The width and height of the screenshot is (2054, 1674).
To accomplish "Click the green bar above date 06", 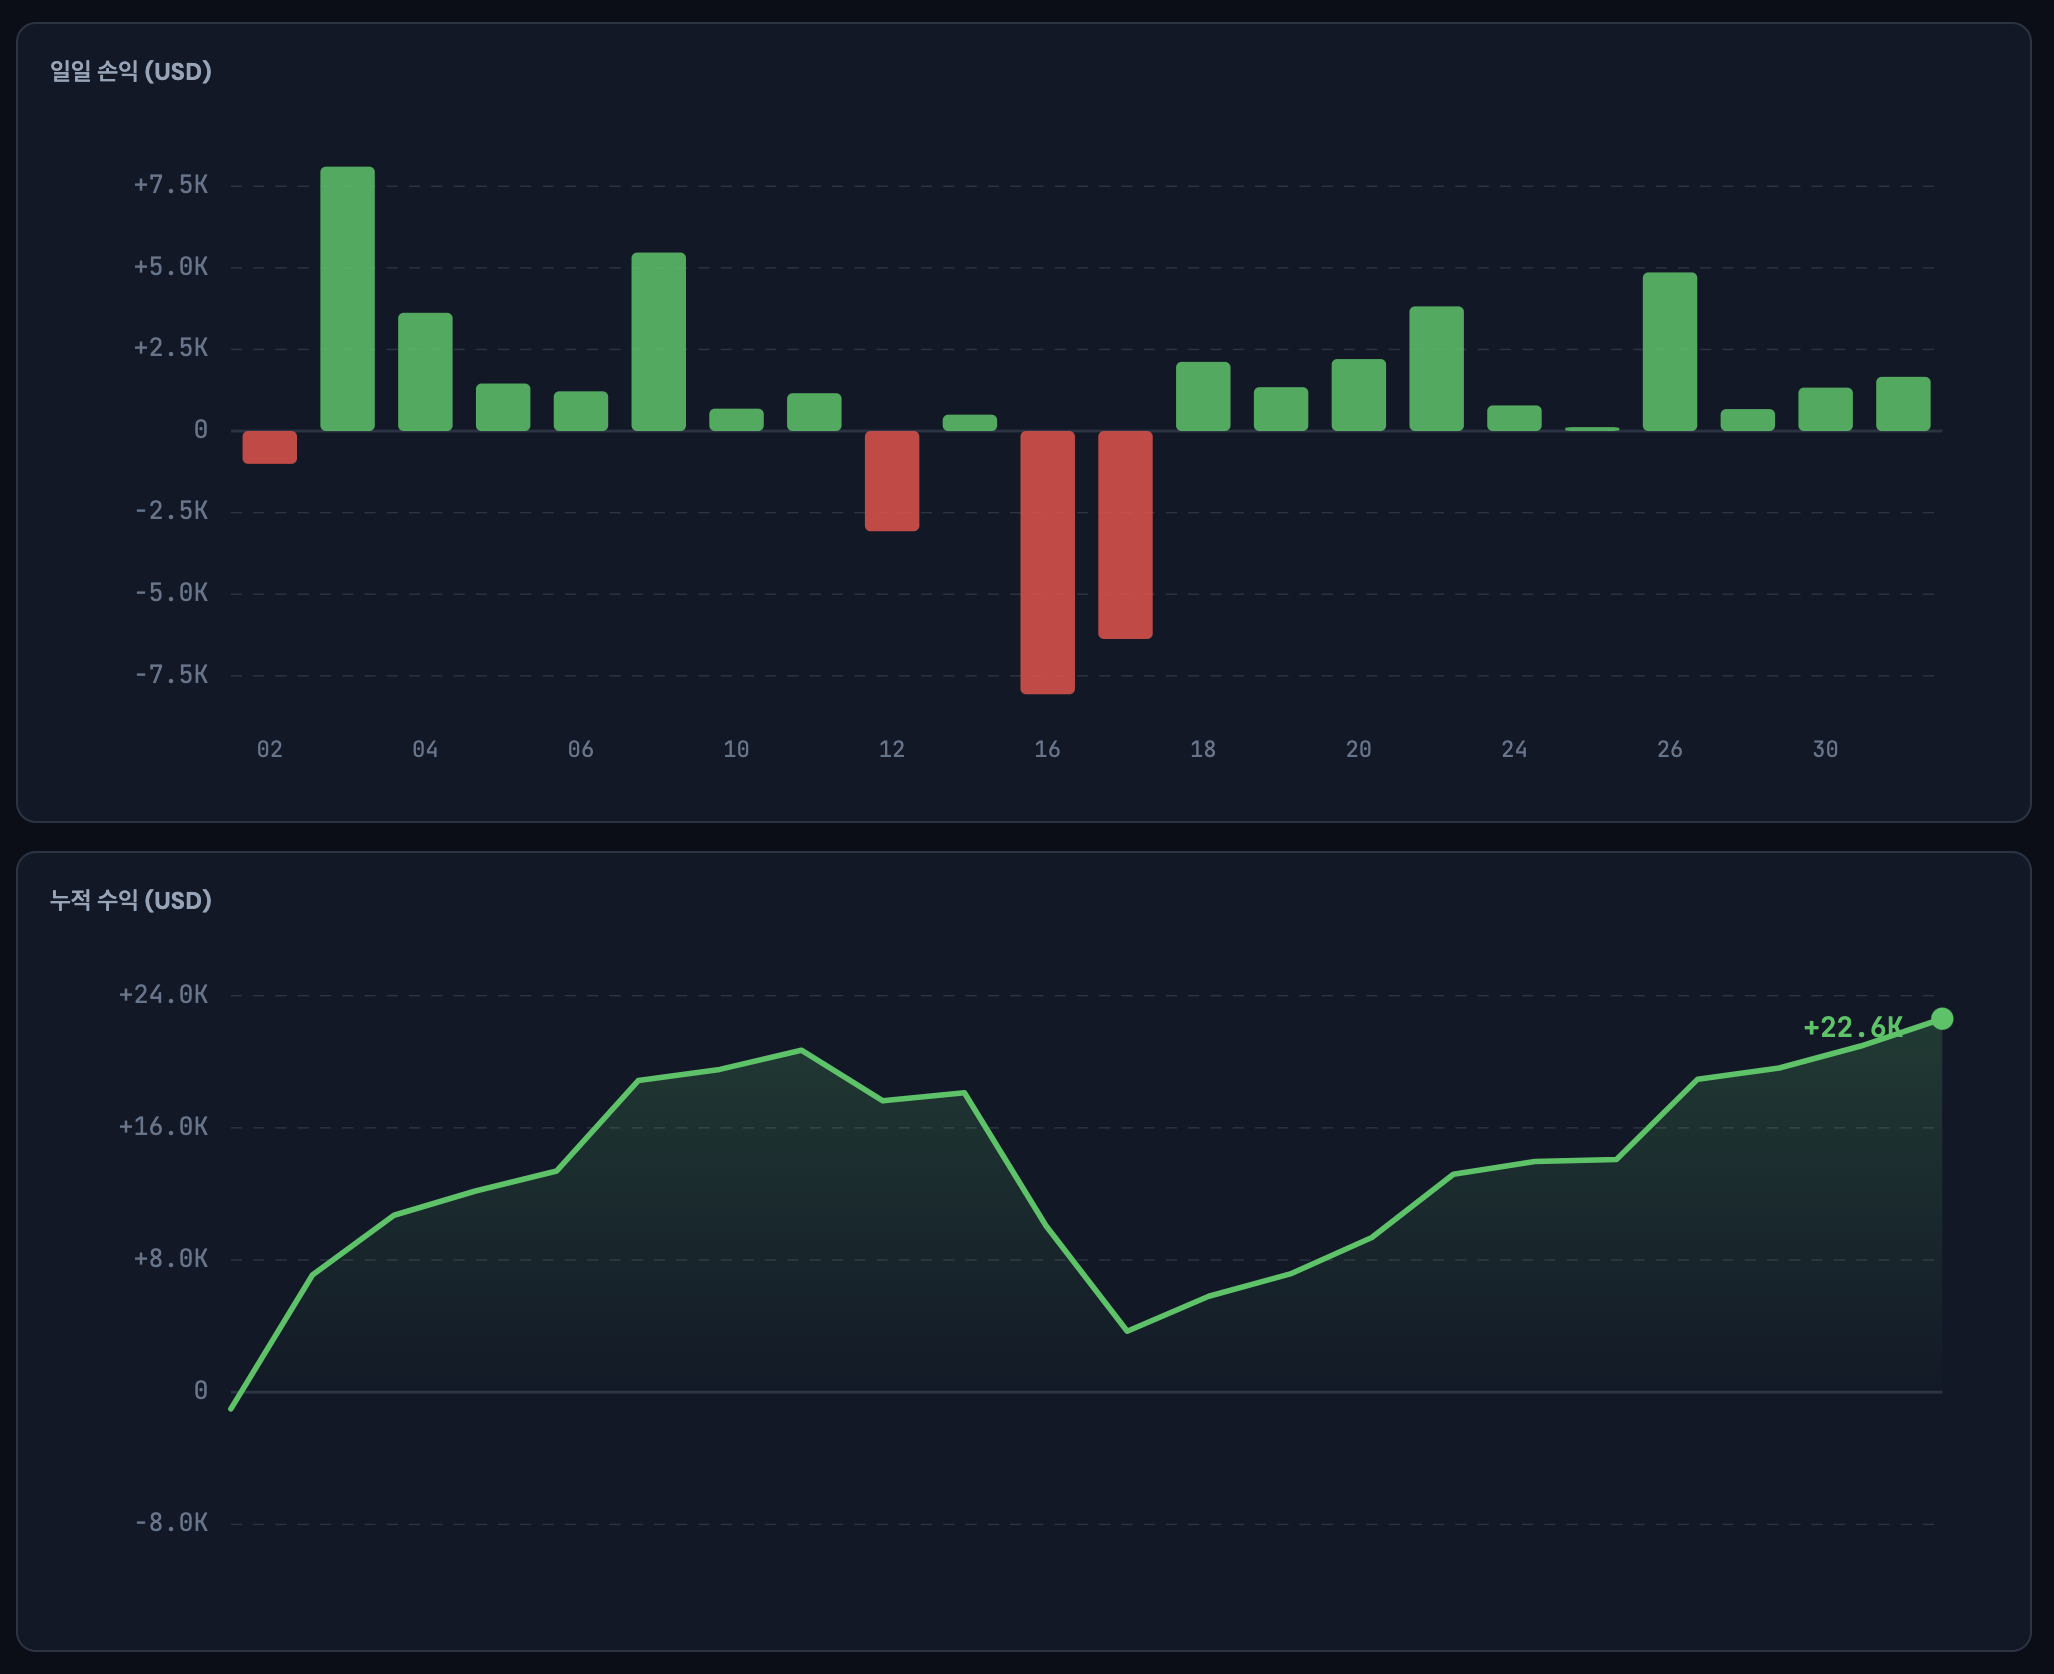I will click(580, 411).
